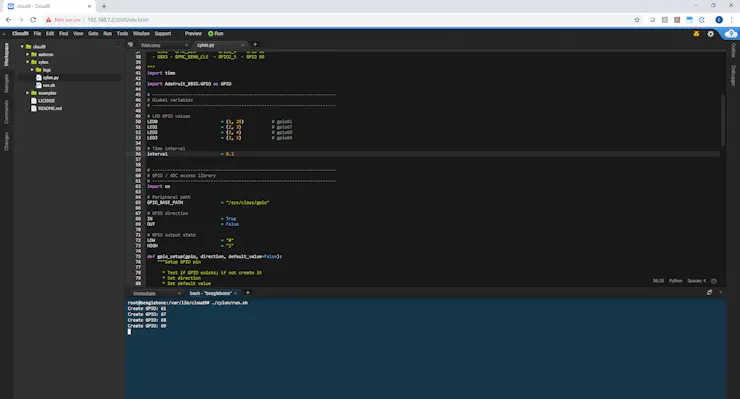Switch to the Immediate console tab
The image size is (740, 399).
(144, 293)
